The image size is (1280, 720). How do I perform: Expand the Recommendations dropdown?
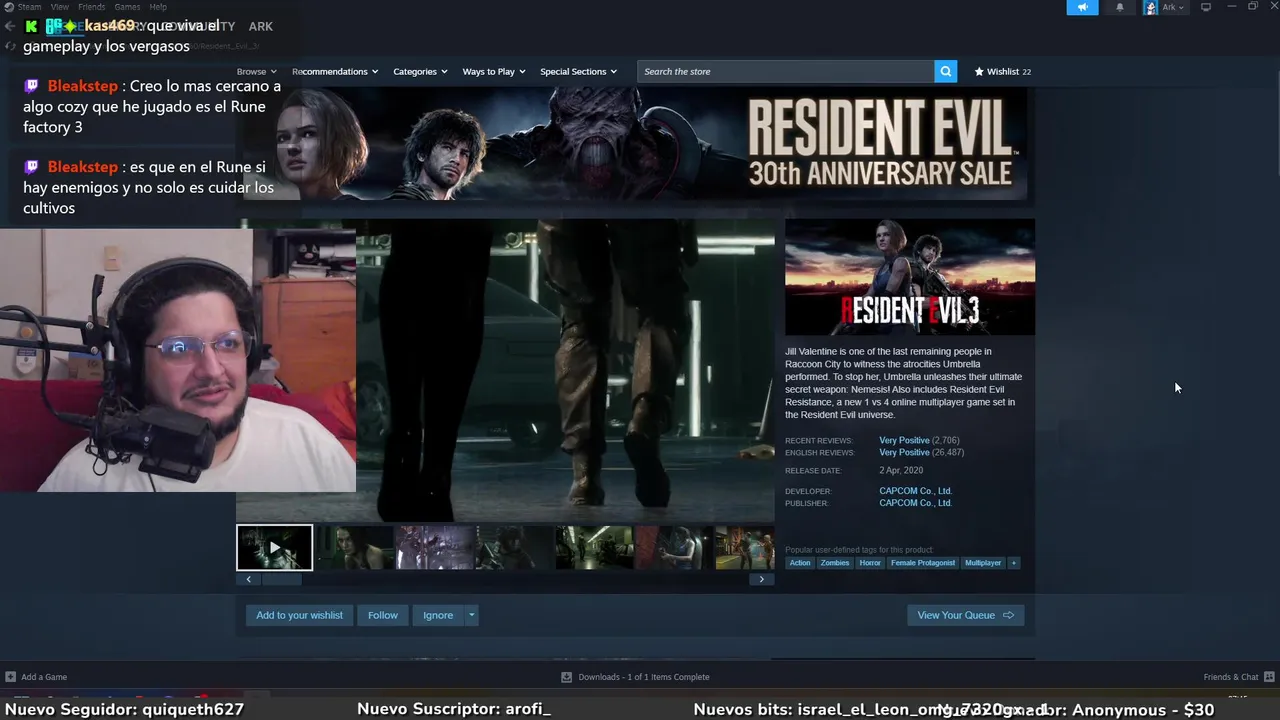(x=335, y=72)
